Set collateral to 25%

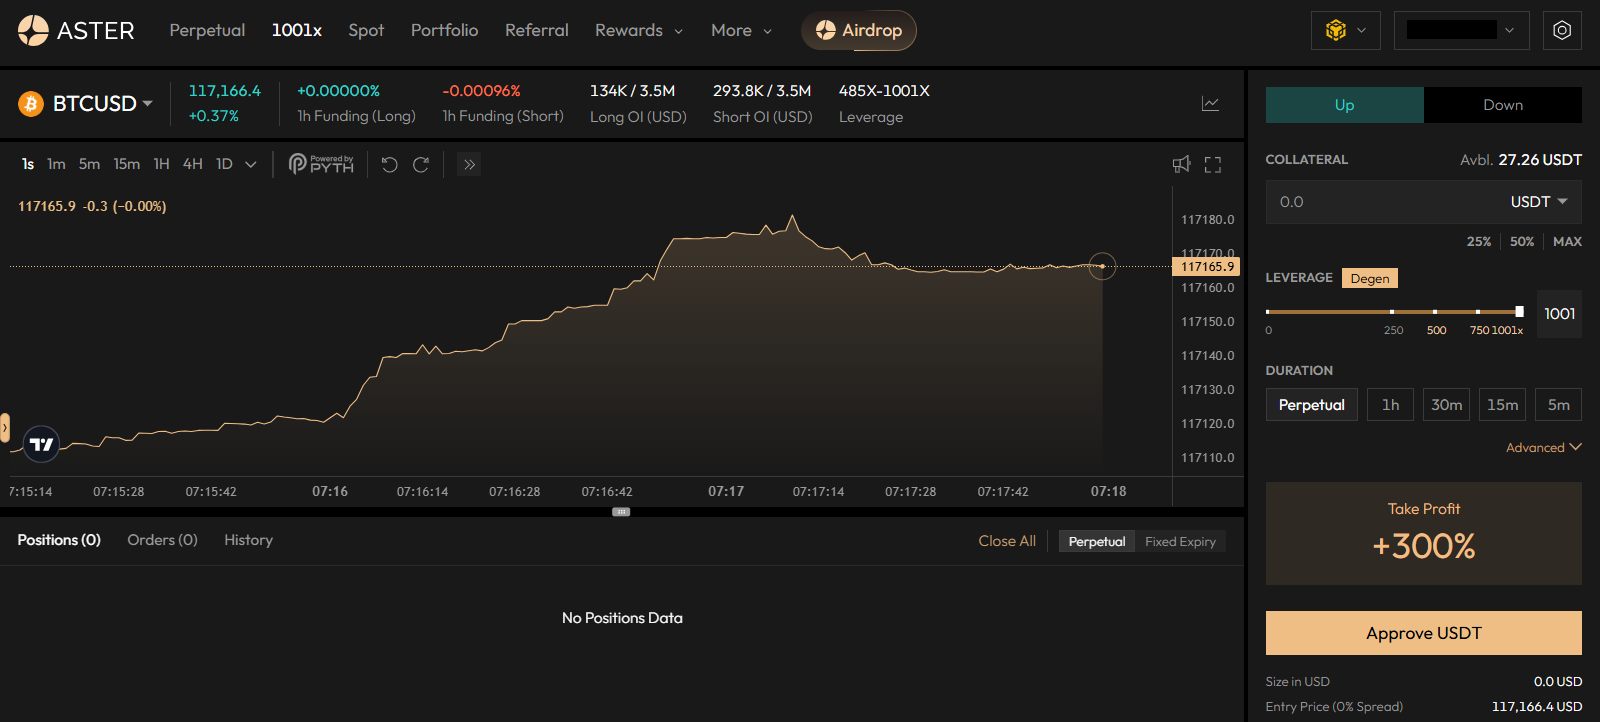pos(1478,242)
